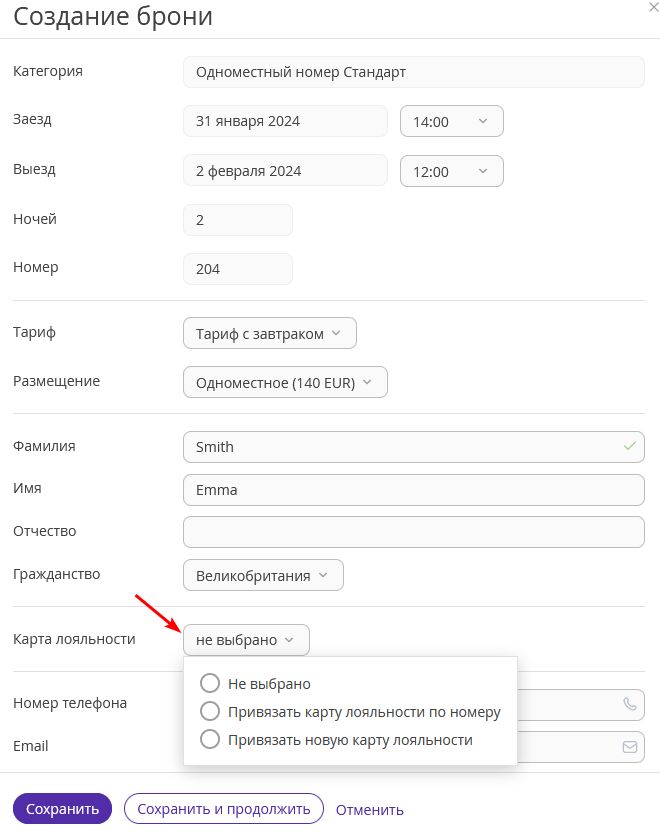
Task: Click the nights field showing 2
Action: [x=238, y=220]
